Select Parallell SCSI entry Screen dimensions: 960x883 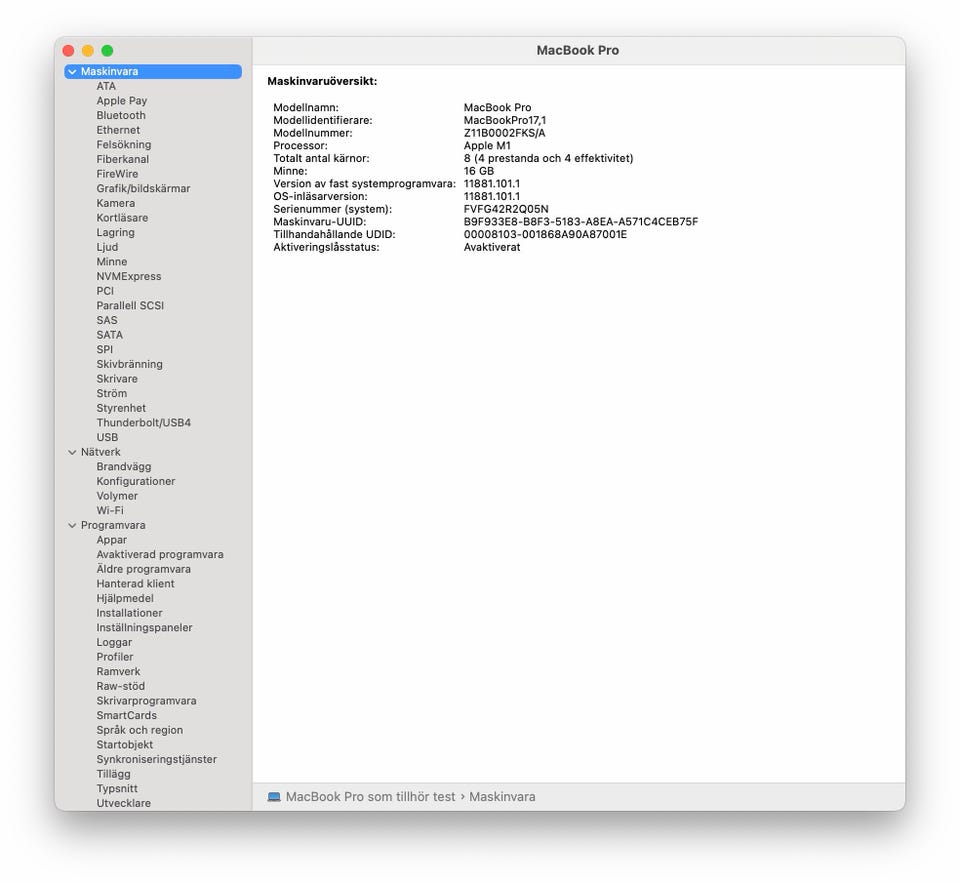click(x=130, y=306)
